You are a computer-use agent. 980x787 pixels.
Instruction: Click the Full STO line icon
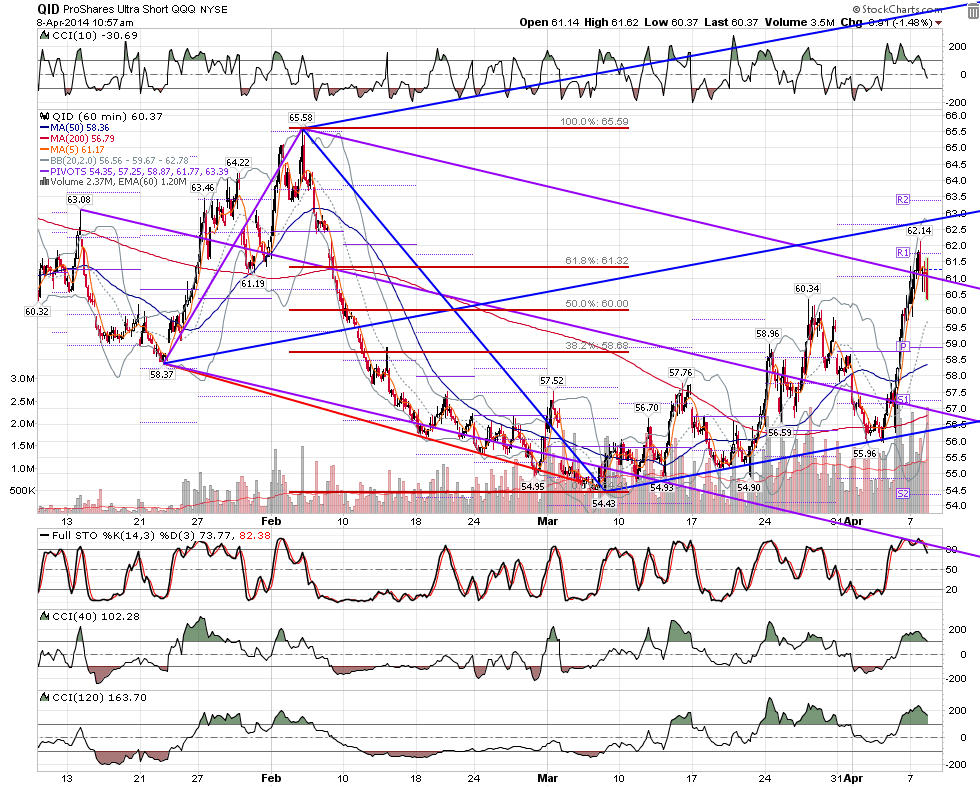(44, 536)
